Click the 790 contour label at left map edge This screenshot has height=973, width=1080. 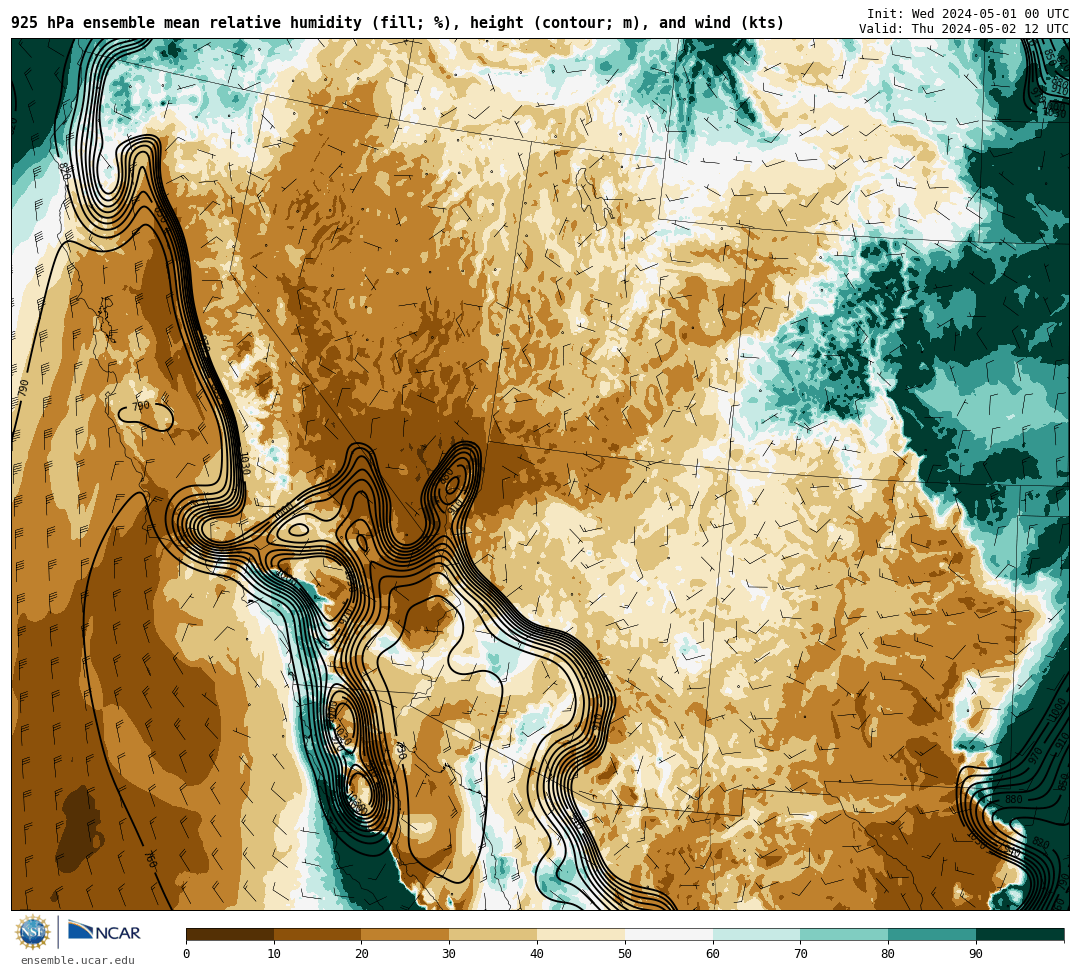[24, 388]
